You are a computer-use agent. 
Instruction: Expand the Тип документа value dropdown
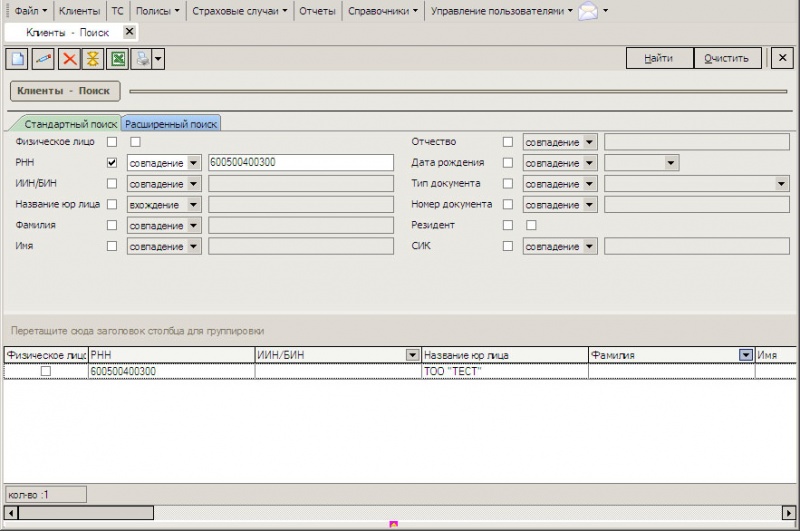point(781,184)
